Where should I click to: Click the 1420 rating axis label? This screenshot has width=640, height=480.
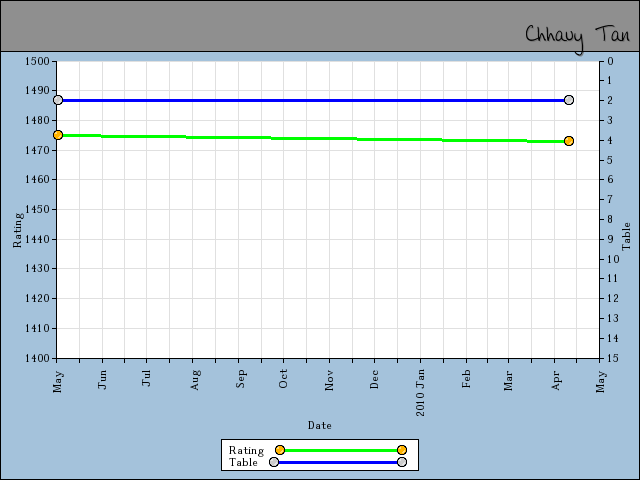click(x=37, y=298)
